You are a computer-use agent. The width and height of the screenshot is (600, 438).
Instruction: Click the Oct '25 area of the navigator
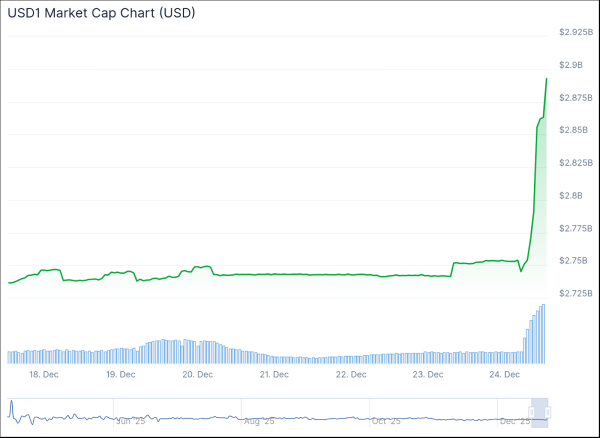[385, 422]
